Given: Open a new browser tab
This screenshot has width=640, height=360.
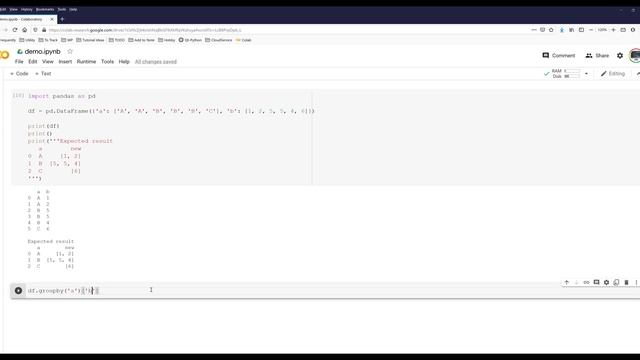Looking at the screenshot, I should 62,19.
